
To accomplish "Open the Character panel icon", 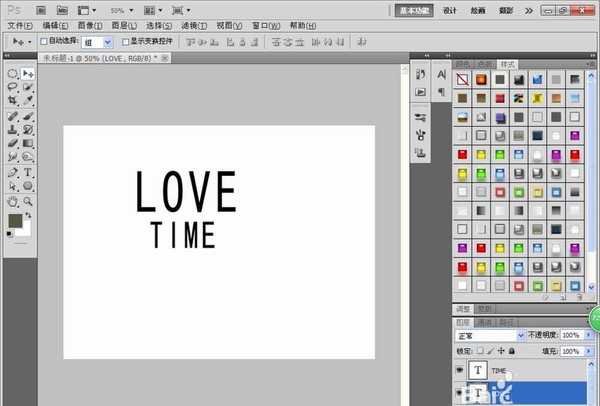I will (x=421, y=74).
